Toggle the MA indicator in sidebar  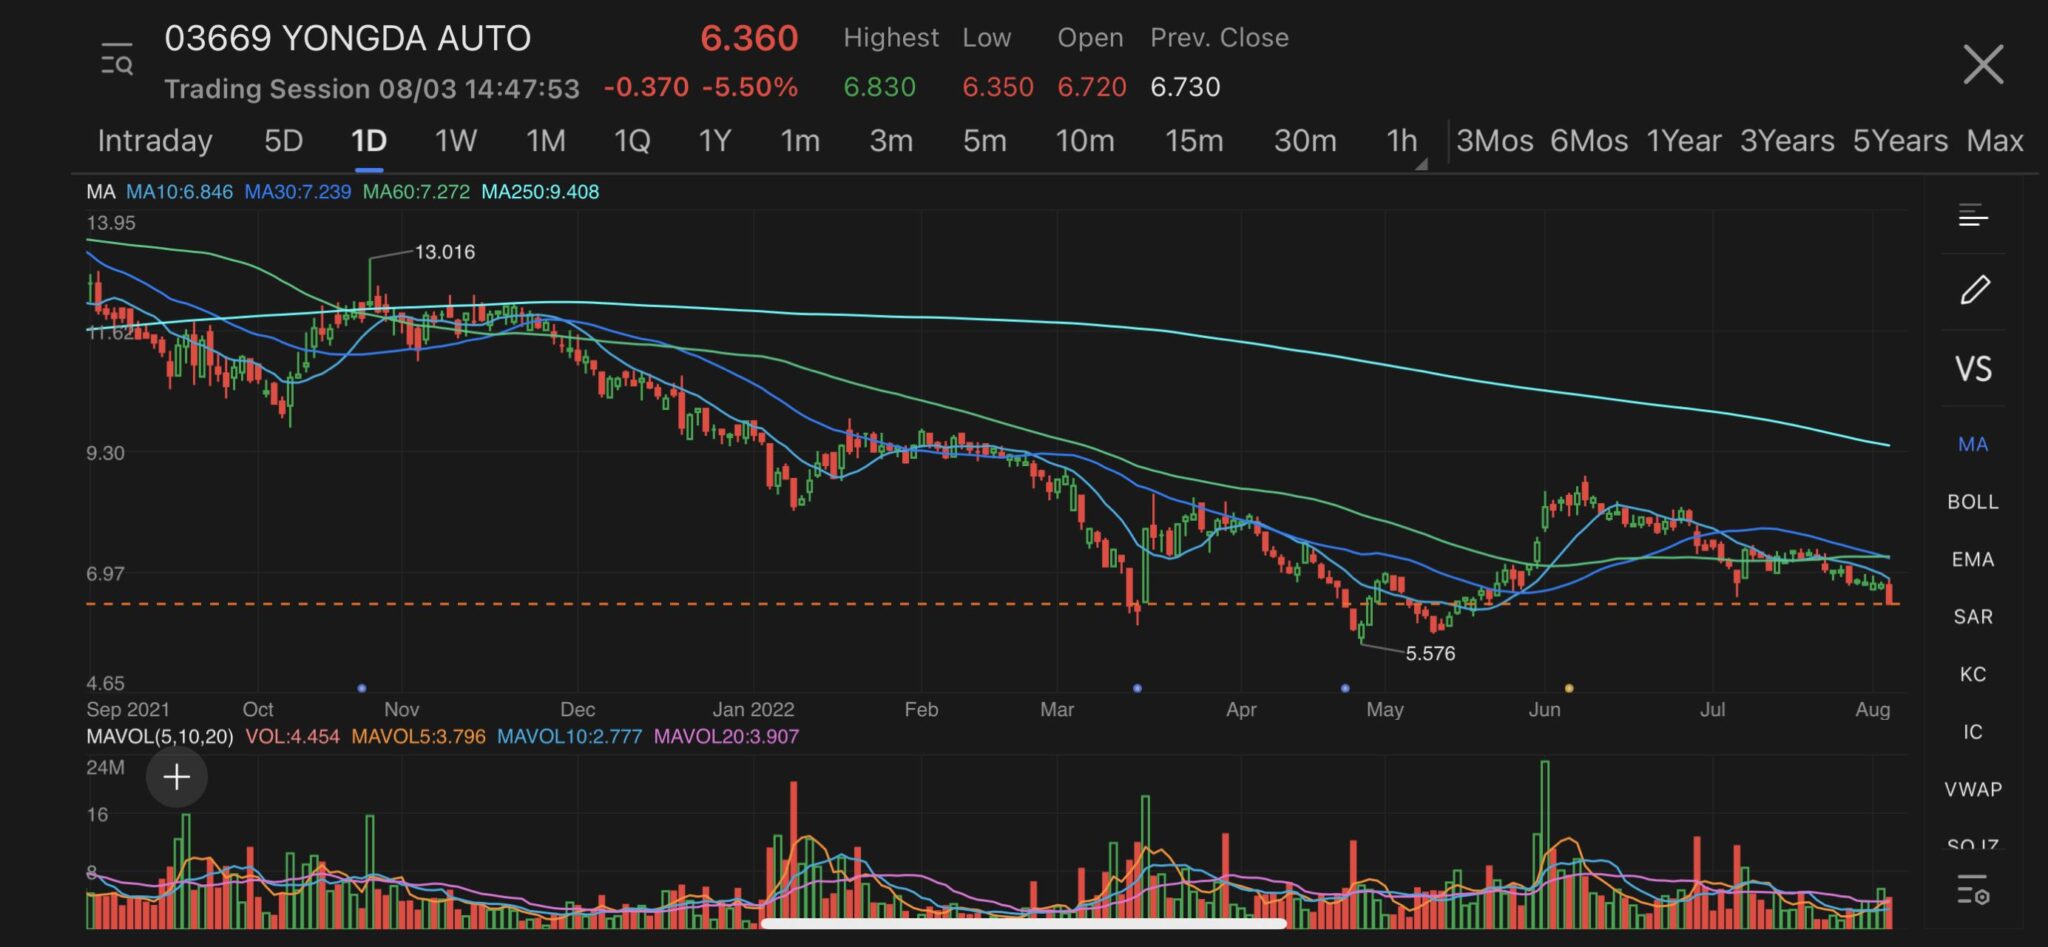click(x=1973, y=444)
